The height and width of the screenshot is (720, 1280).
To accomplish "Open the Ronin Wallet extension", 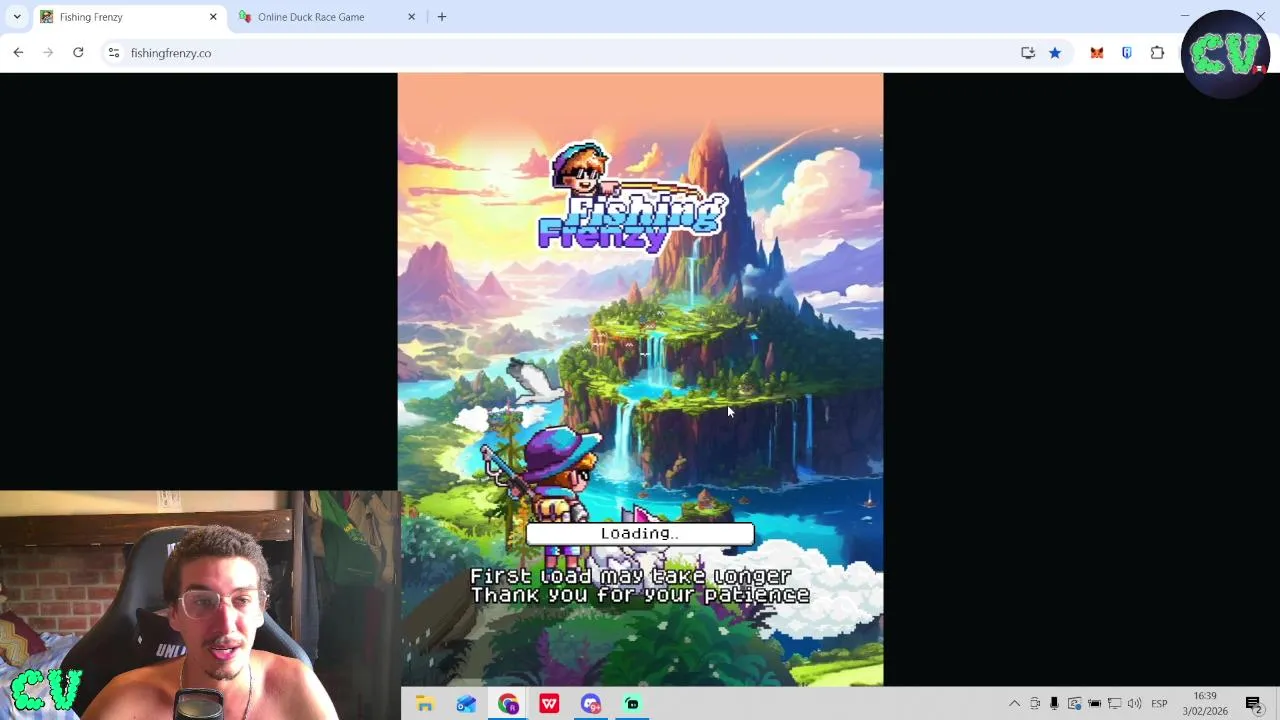I will coord(1127,53).
